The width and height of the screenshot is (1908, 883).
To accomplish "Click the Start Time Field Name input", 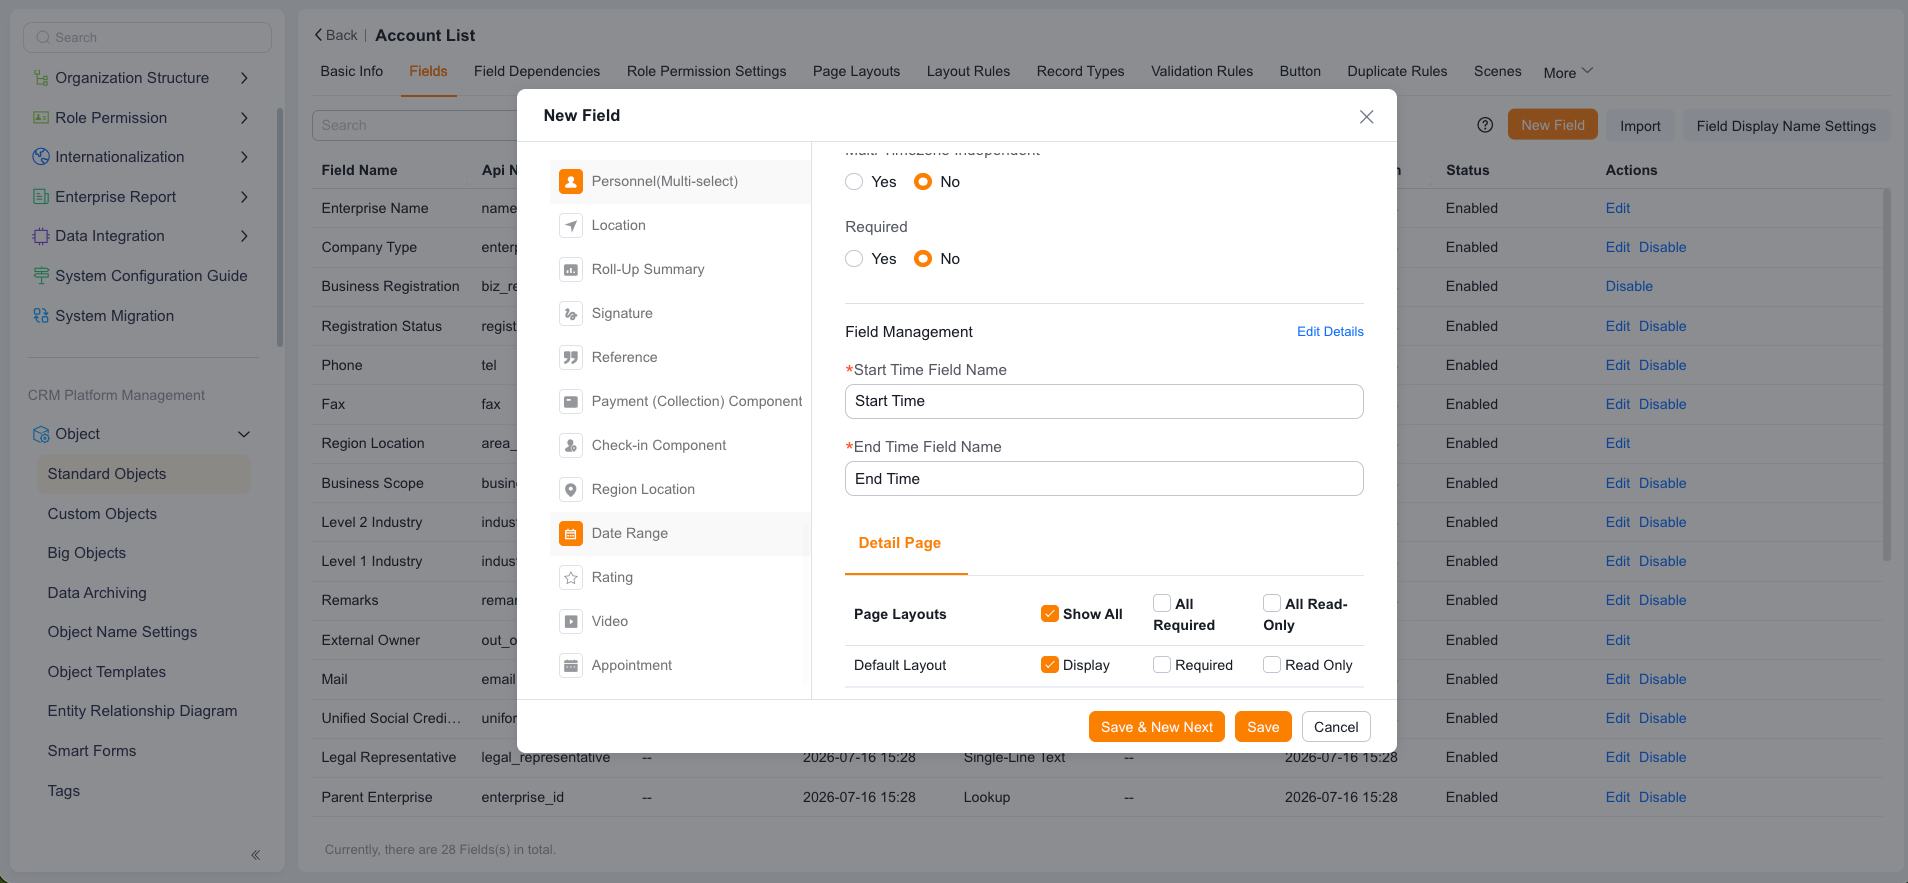I will click(x=1104, y=401).
